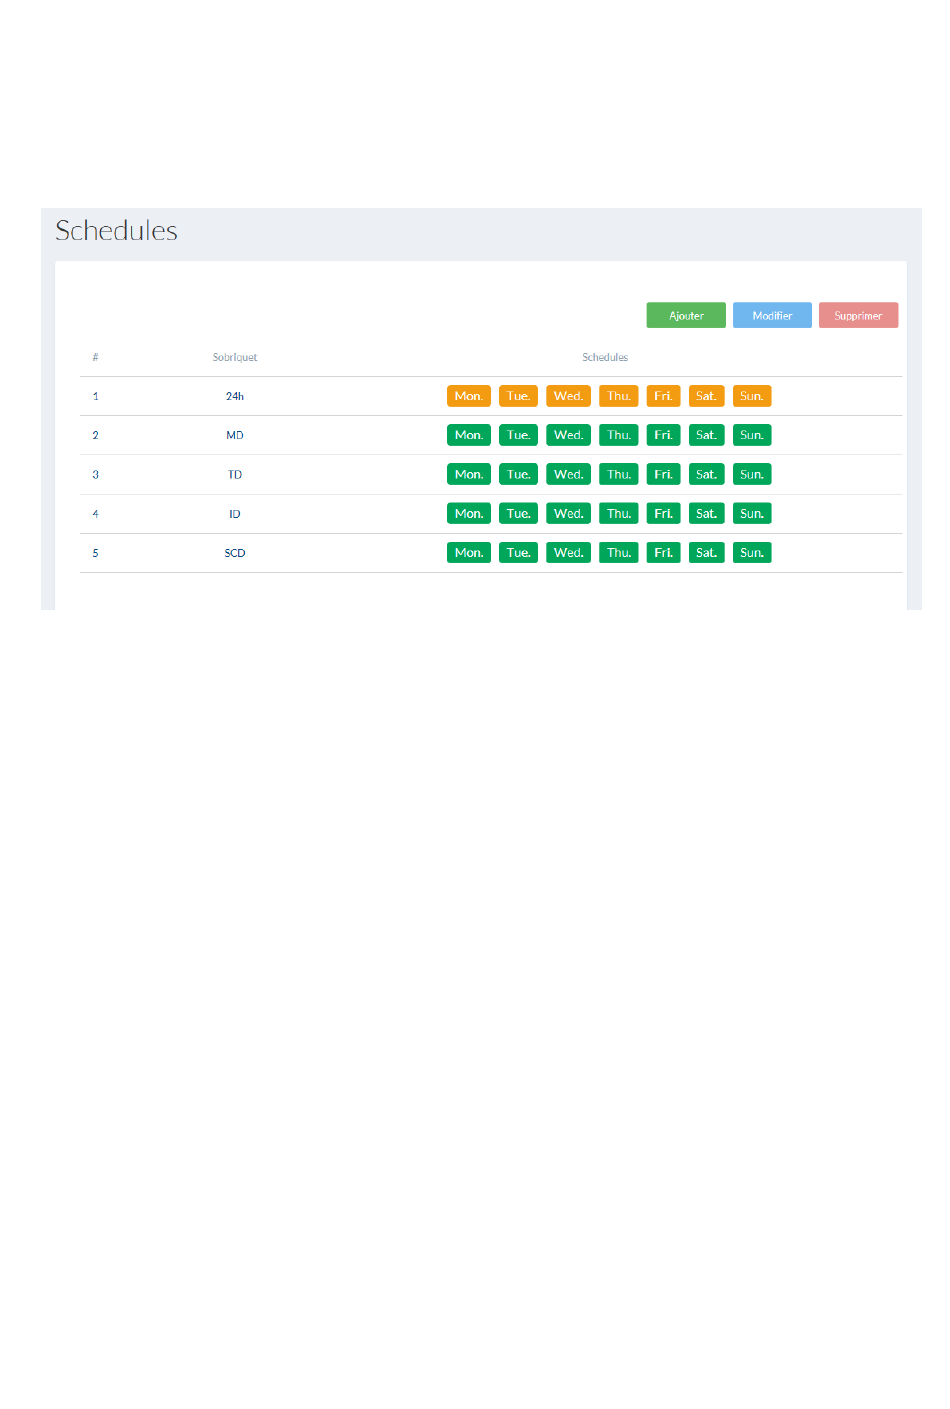Click the red Supprimer button
950x1409 pixels.
858,315
